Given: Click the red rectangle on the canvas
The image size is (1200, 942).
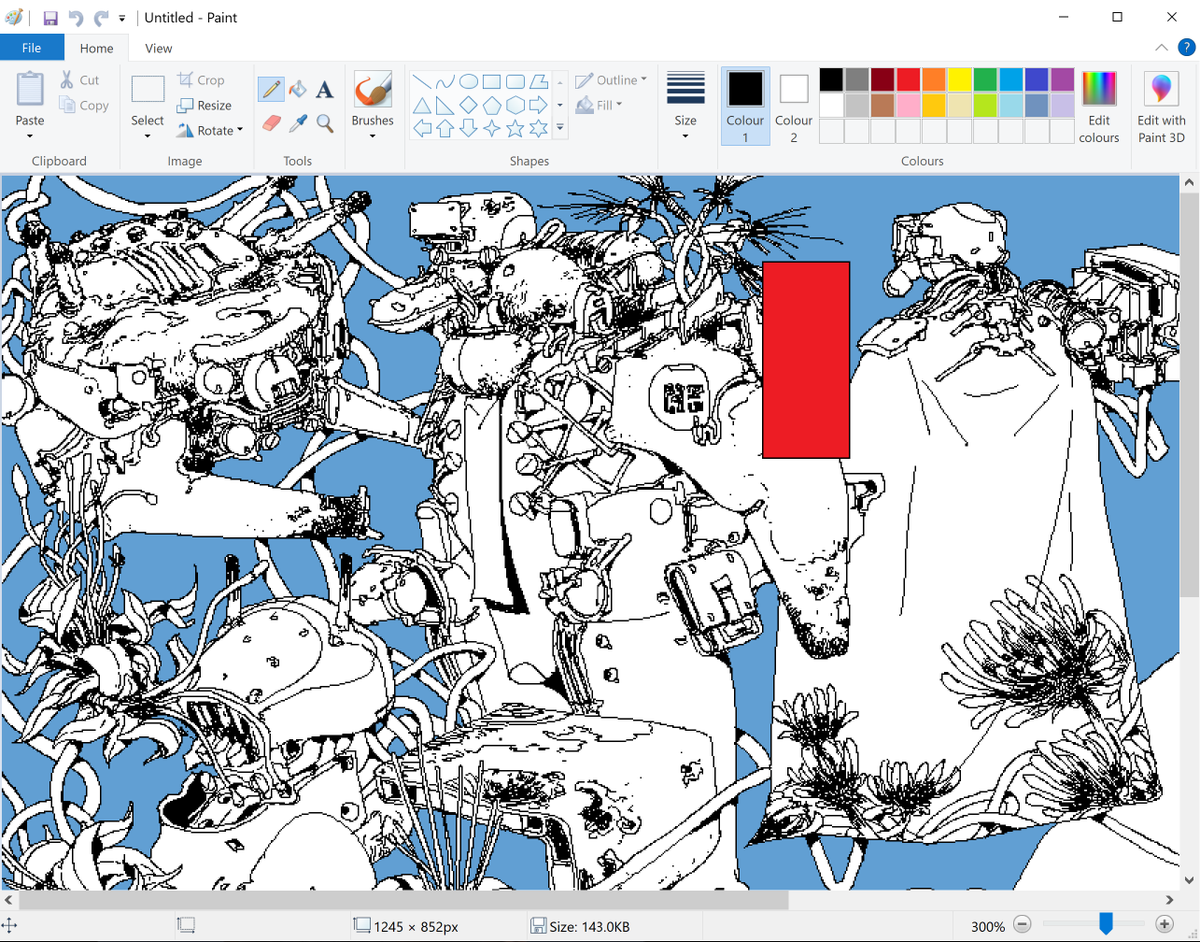Looking at the screenshot, I should tap(806, 360).
